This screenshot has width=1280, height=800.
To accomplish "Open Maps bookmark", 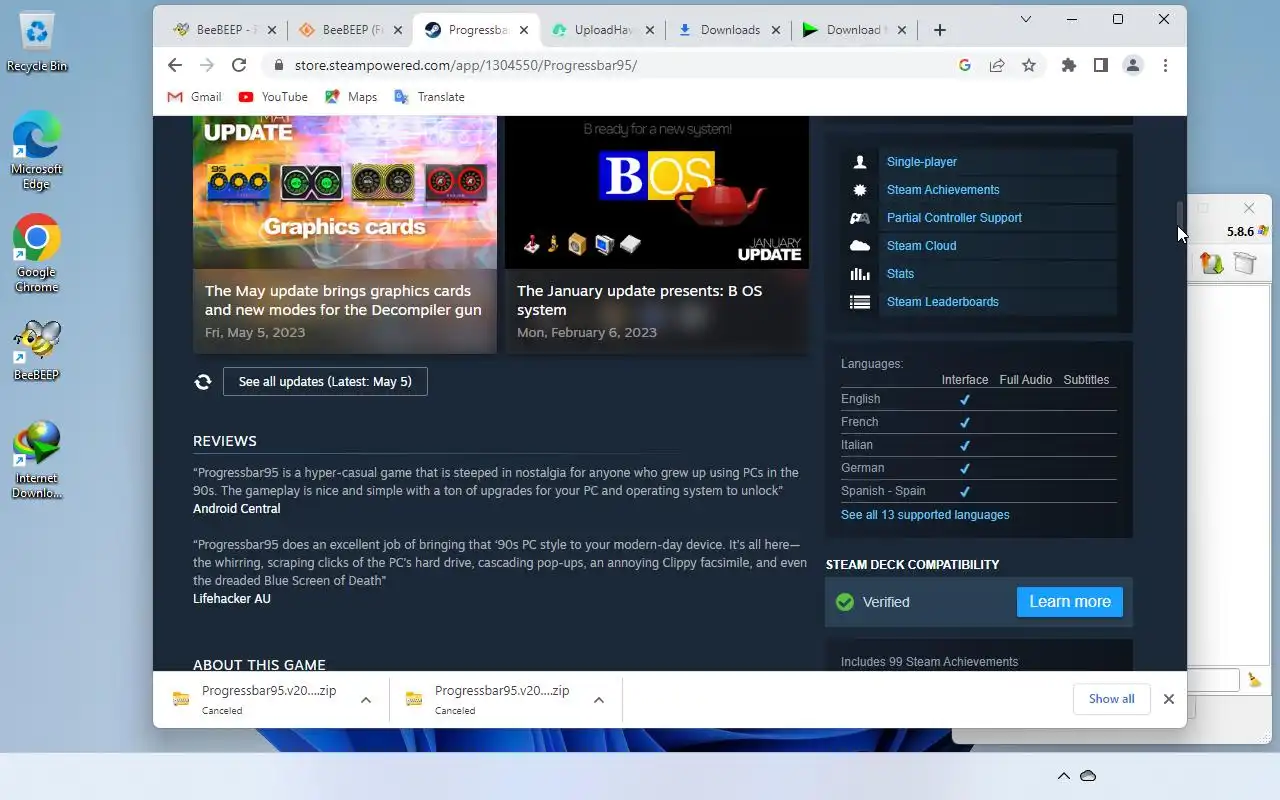I will (x=351, y=97).
